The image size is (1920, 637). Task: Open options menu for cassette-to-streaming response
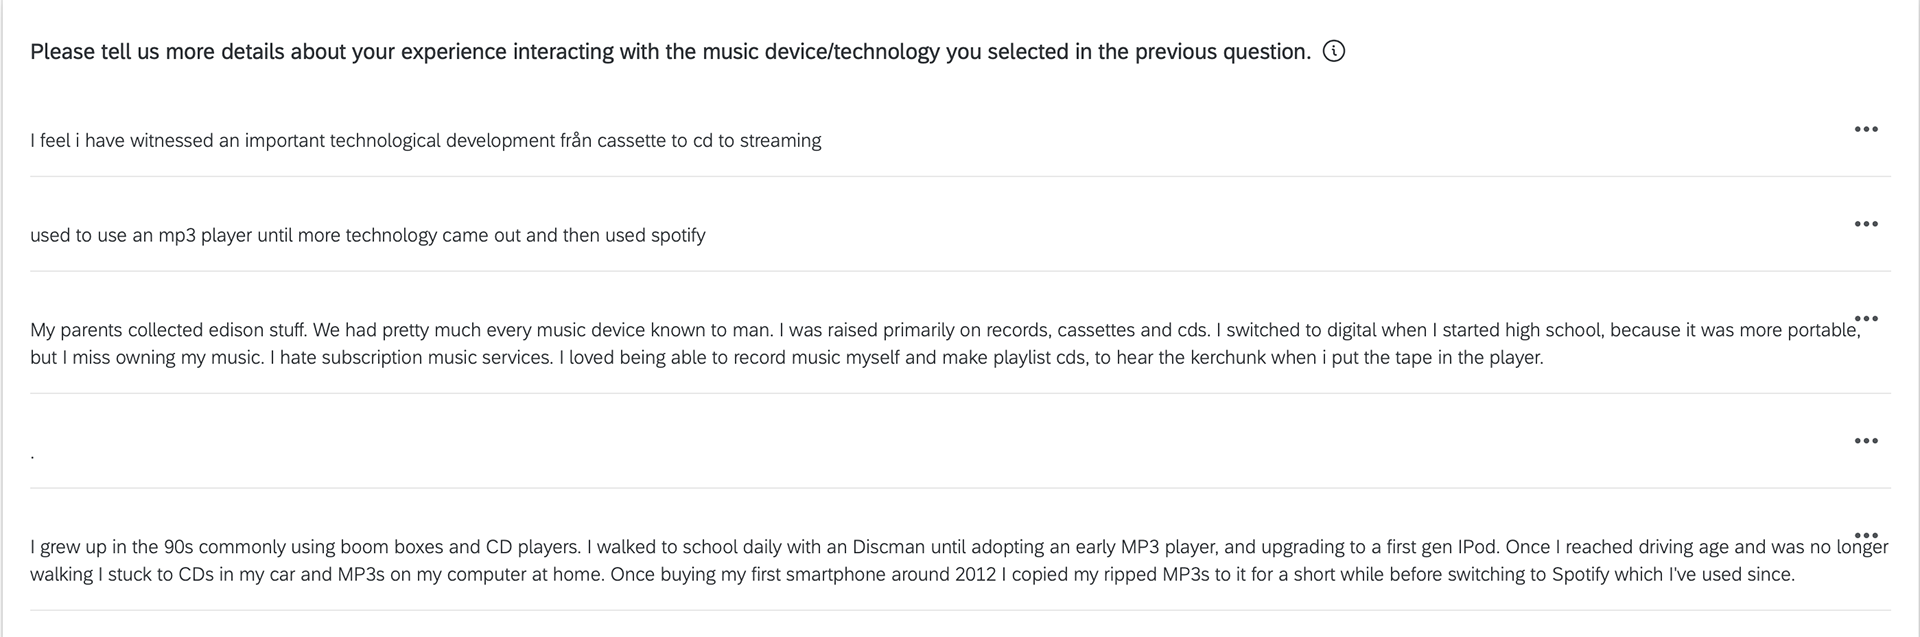(x=1866, y=129)
